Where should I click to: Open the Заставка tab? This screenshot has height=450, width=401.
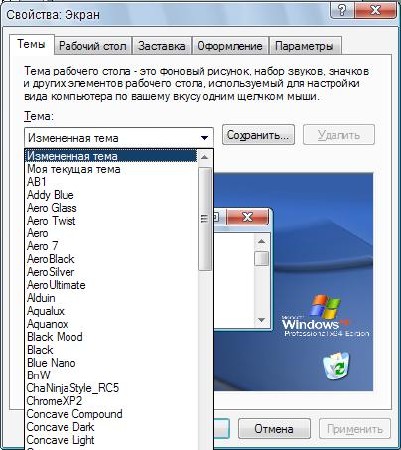click(162, 46)
